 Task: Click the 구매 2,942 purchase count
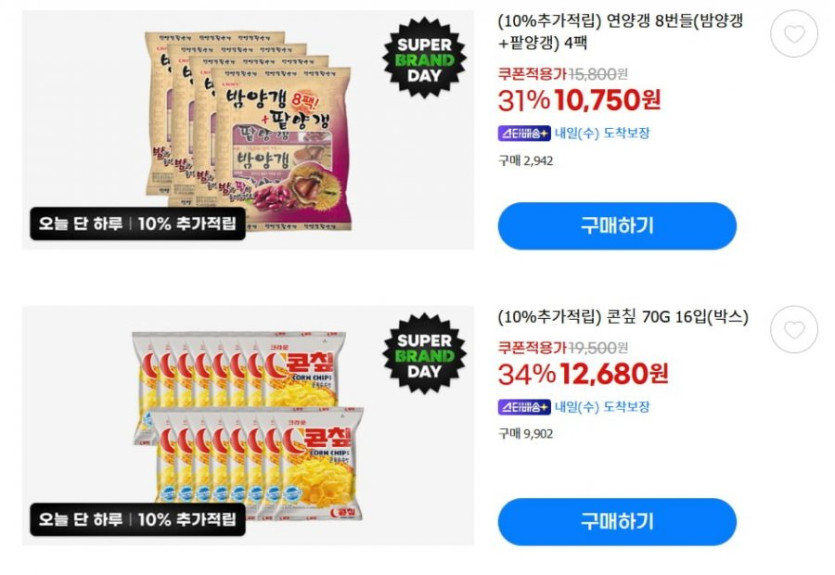pos(526,161)
